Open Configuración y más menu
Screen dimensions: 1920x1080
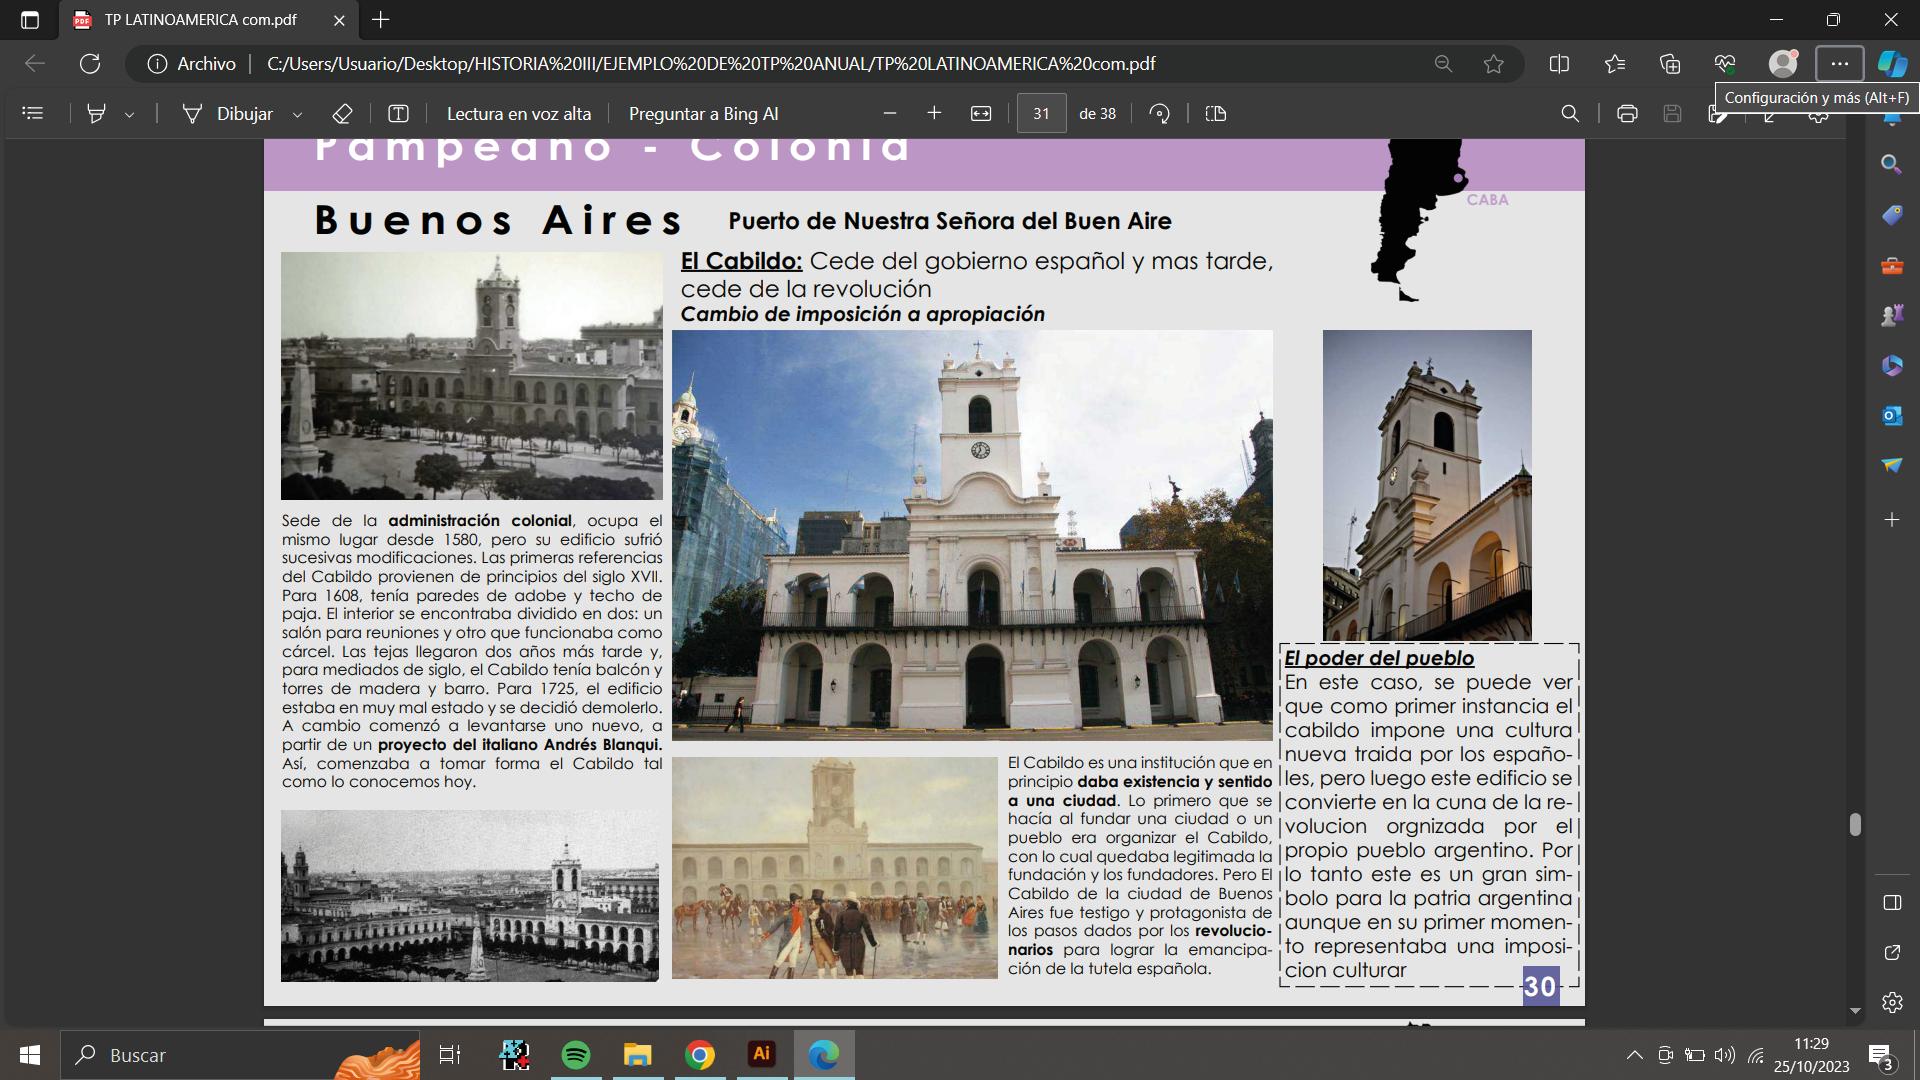click(1839, 64)
